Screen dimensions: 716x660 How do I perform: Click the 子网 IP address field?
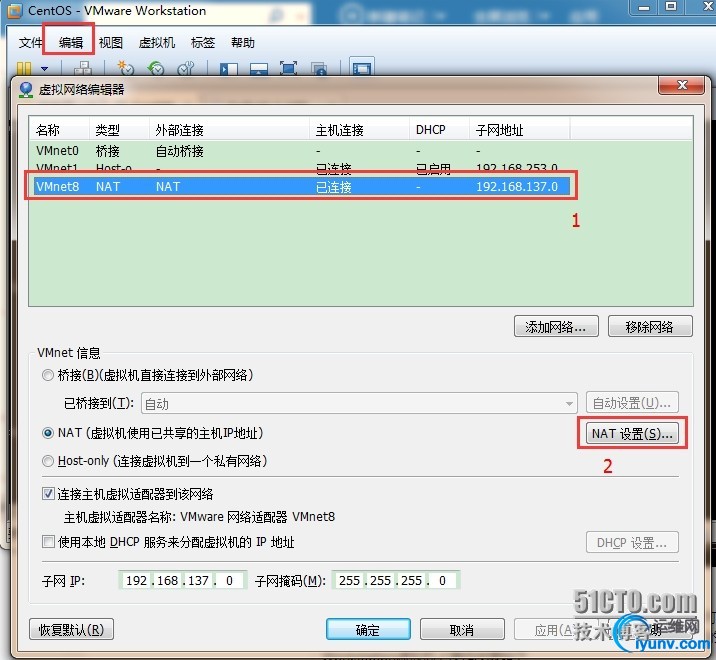183,581
